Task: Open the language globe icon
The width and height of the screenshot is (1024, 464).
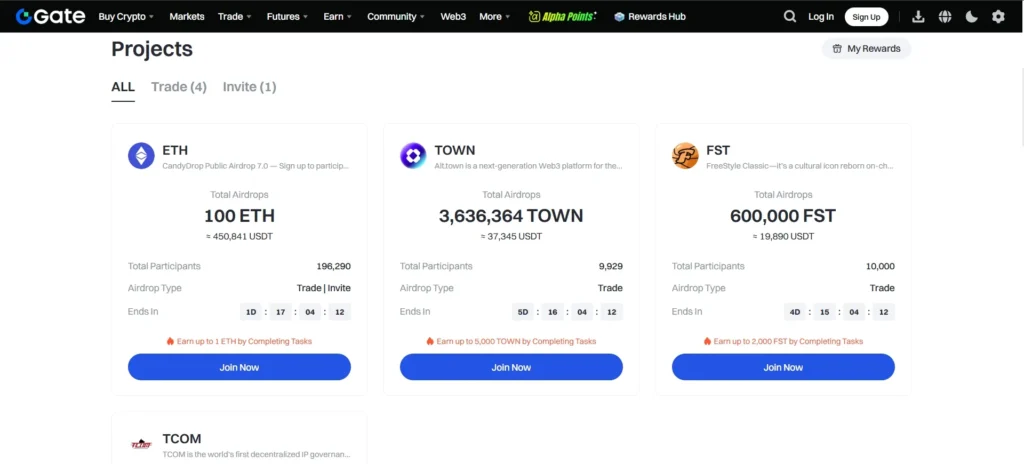Action: coord(945,17)
